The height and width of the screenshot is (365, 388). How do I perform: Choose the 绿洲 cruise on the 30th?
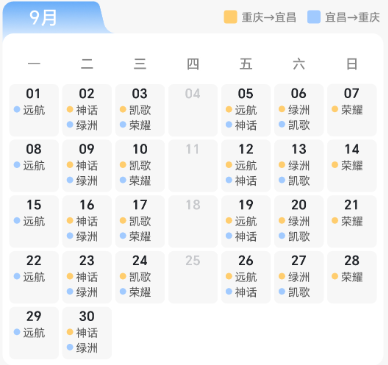click(87, 348)
